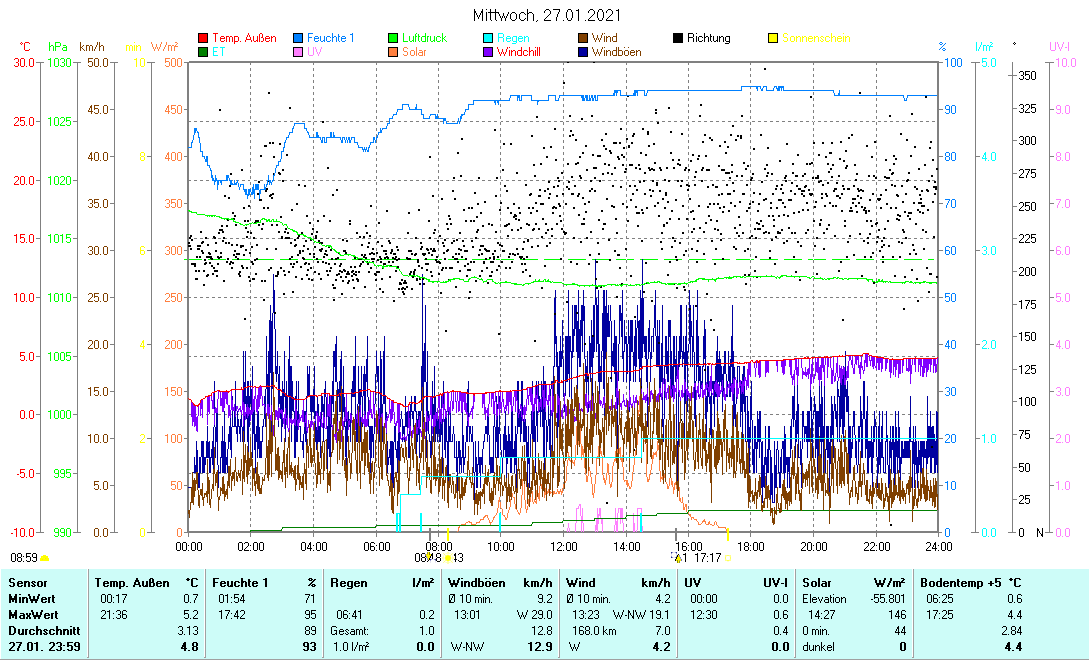
Task: Click the 12:00 time axis label
Action: coord(564,546)
